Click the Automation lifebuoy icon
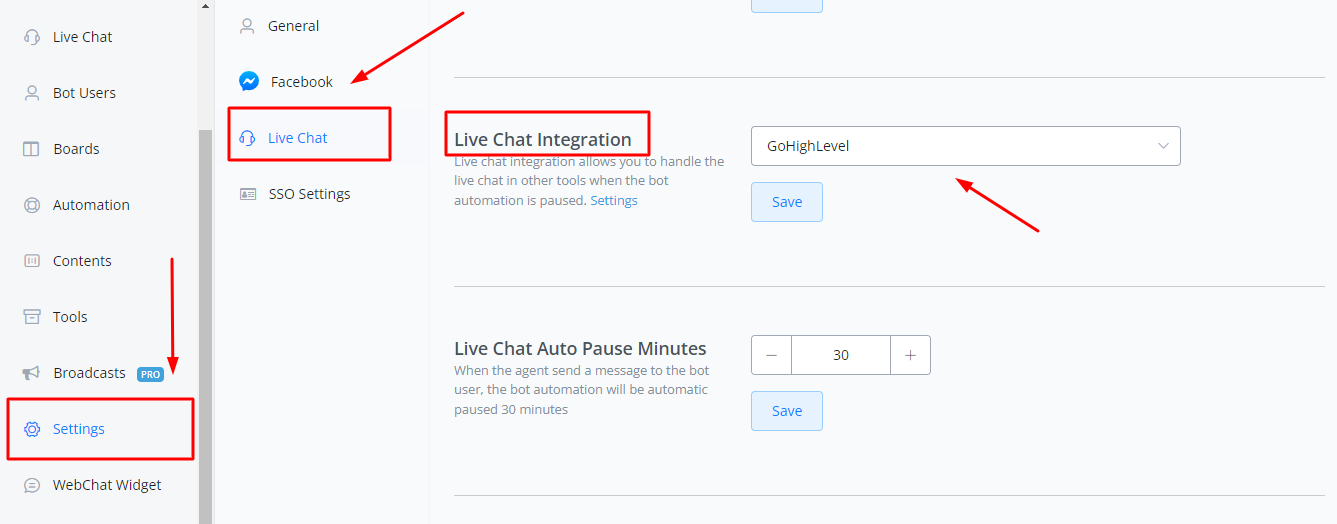 coord(32,205)
